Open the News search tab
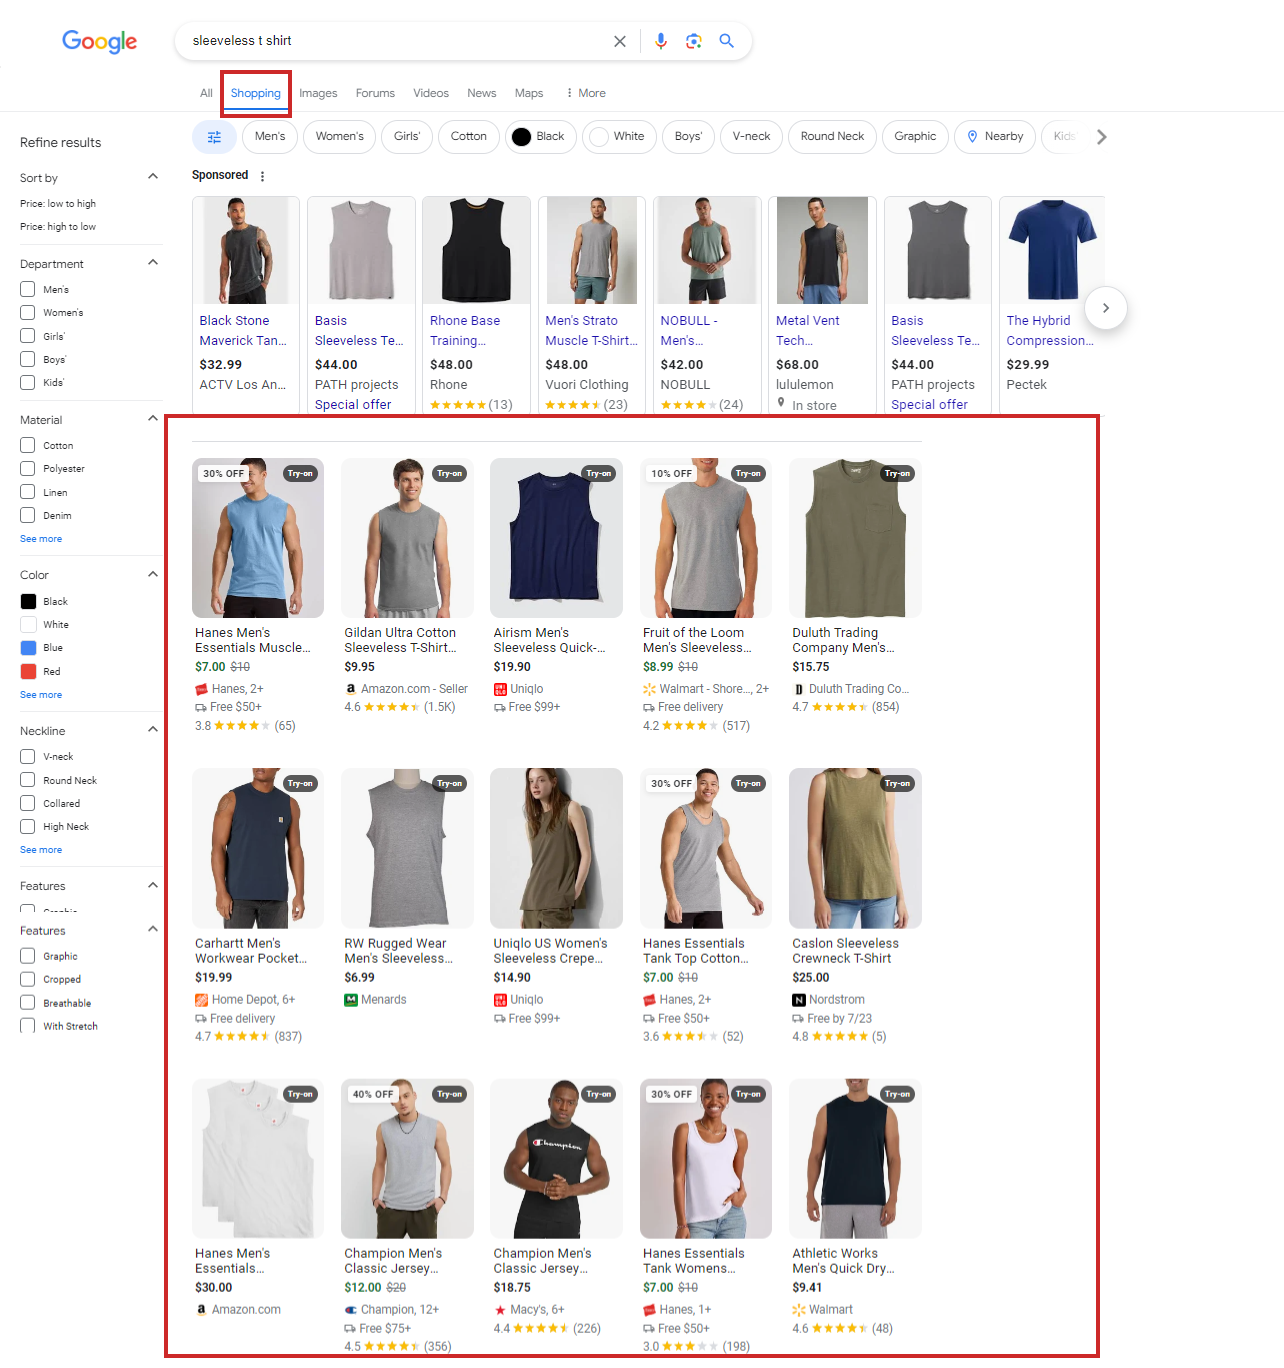 [x=481, y=93]
